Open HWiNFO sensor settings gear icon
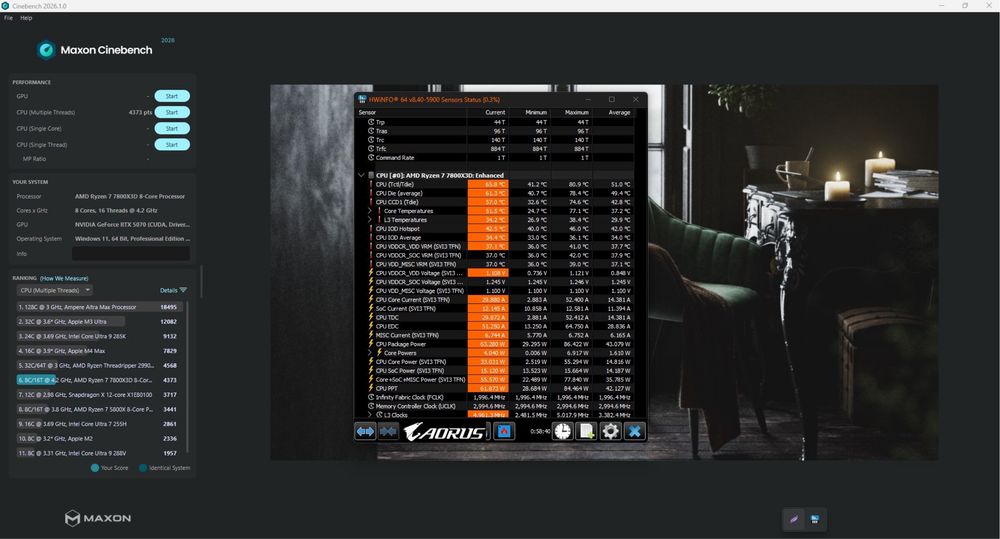Image resolution: width=1000 pixels, height=539 pixels. (x=610, y=432)
